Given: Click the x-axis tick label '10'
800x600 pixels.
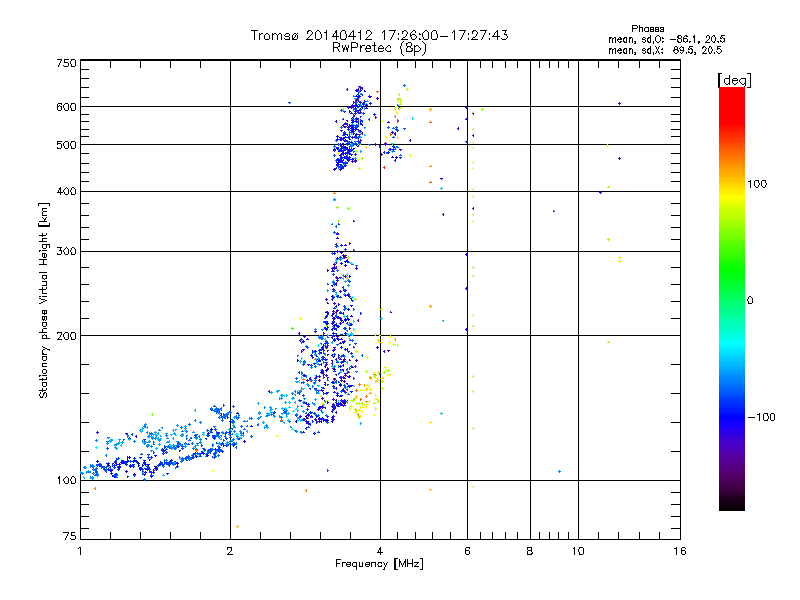Looking at the screenshot, I should coord(578,551).
